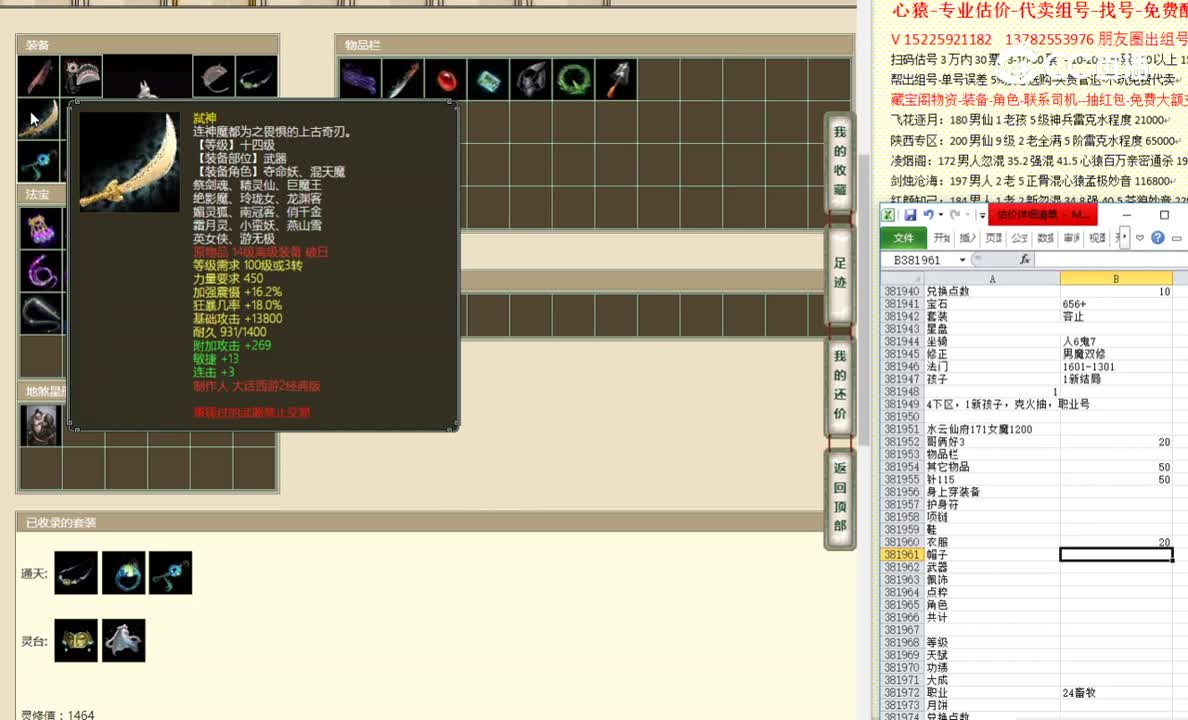Click cell containing 人6鬼7

1116,342
